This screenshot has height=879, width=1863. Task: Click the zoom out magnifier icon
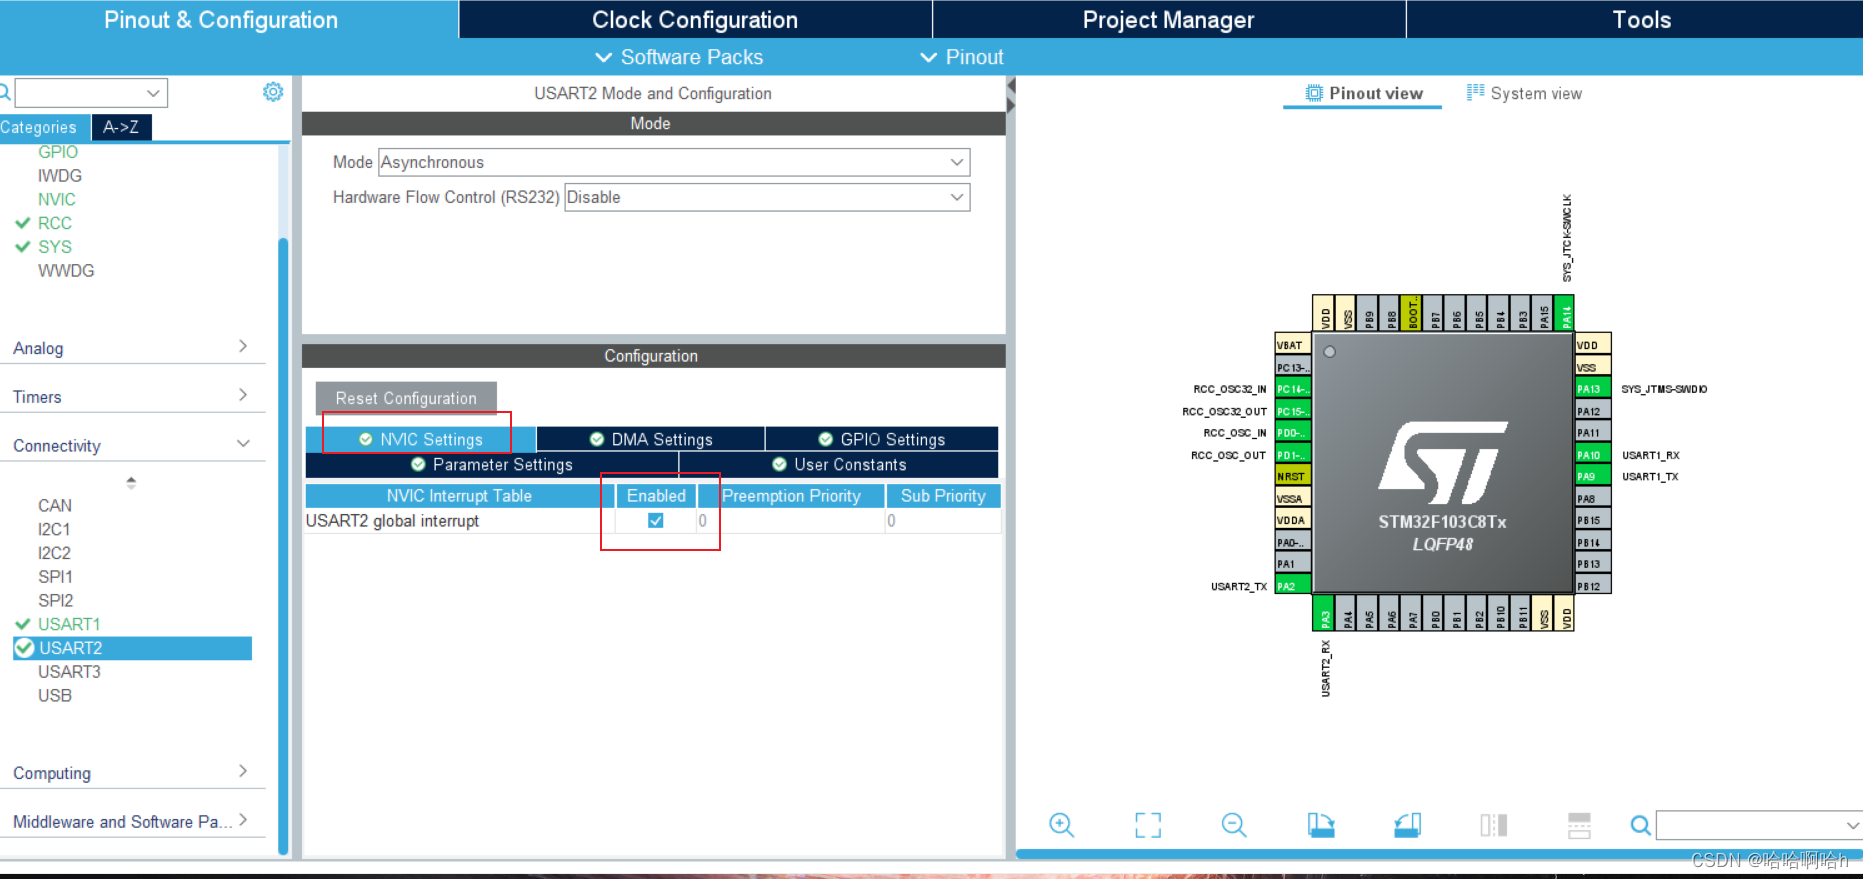tap(1234, 825)
